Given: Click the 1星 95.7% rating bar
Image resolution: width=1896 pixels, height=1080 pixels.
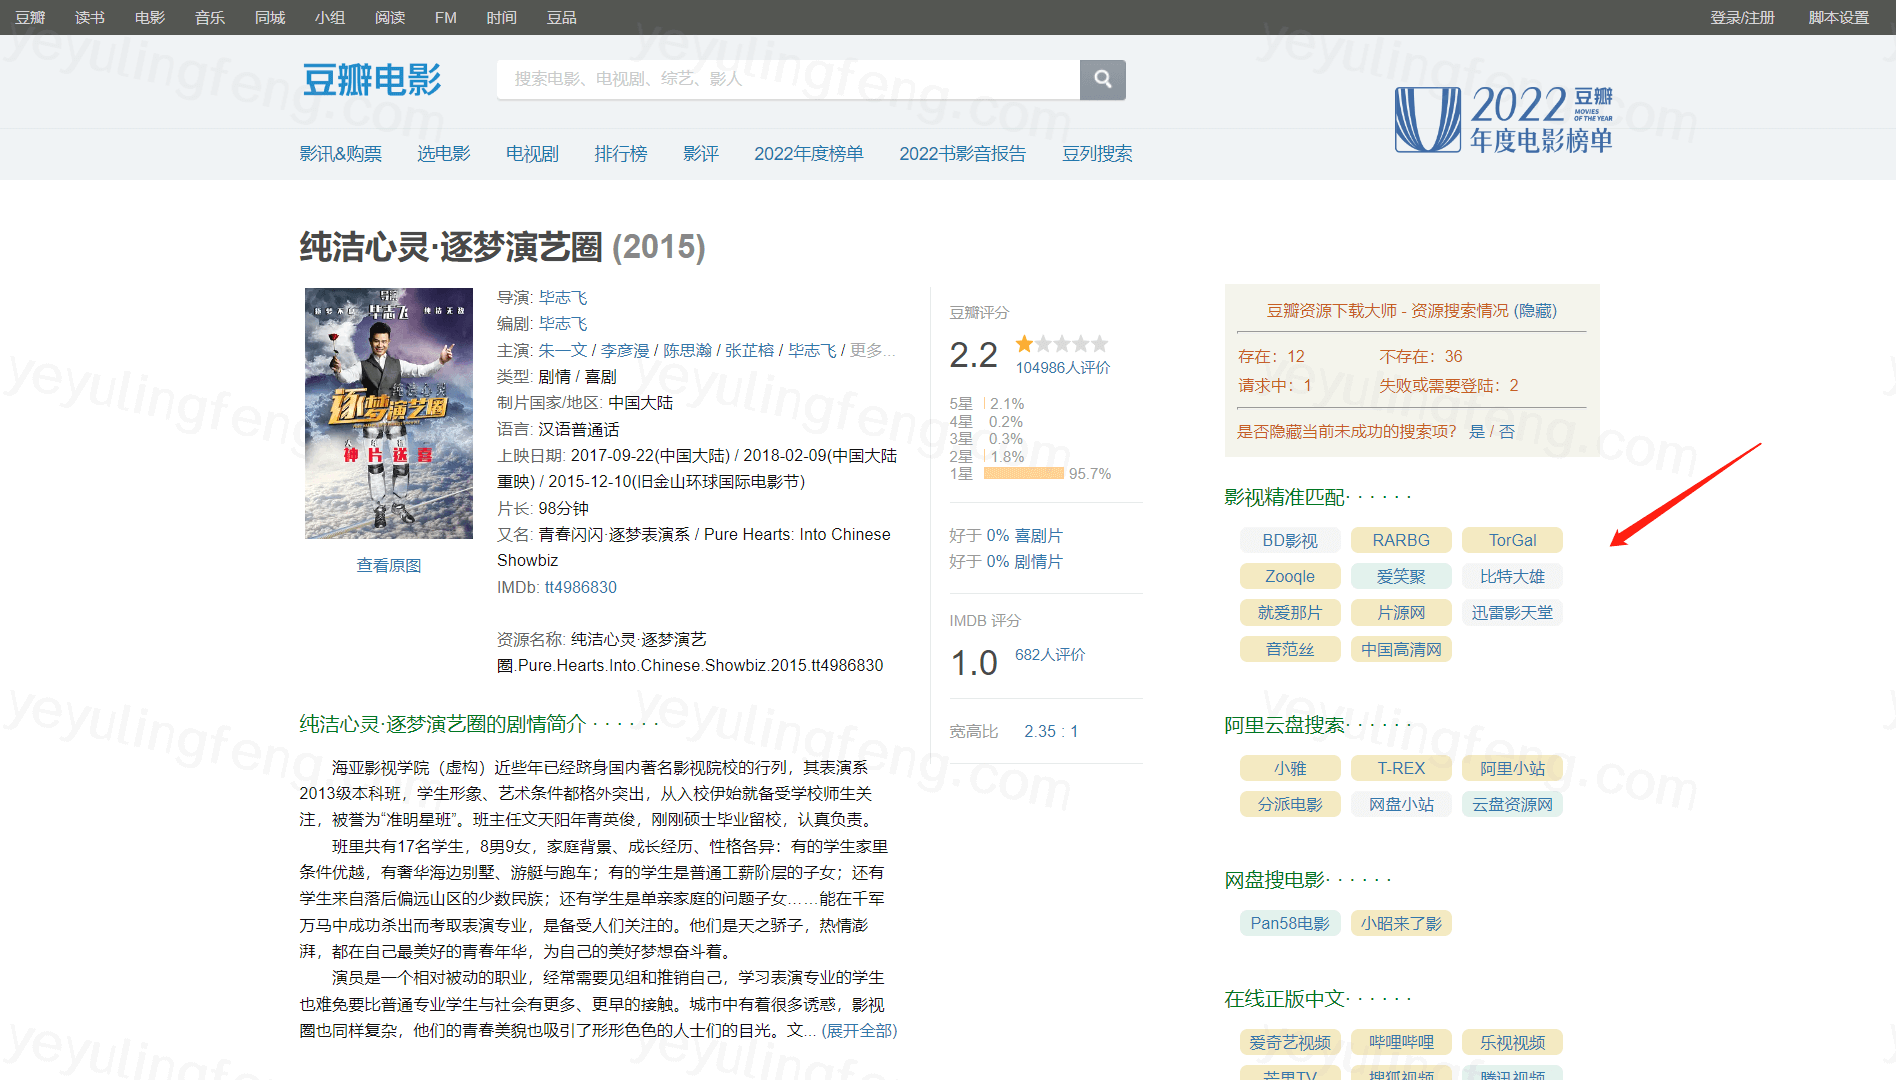Looking at the screenshot, I should tap(1024, 473).
